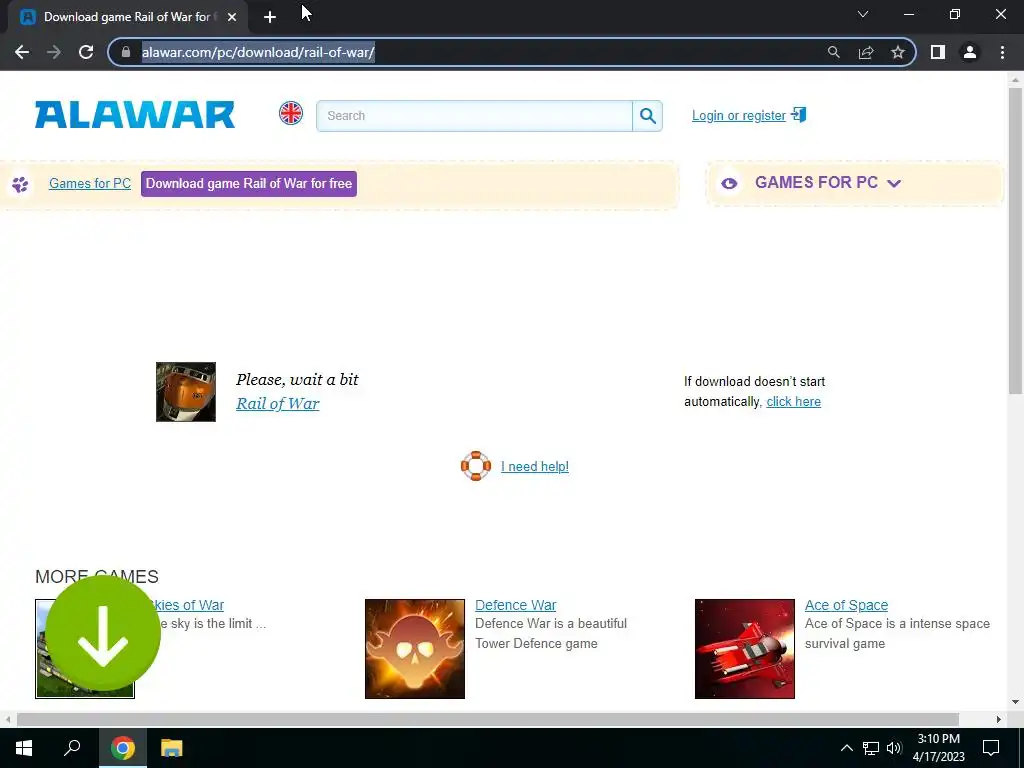1024x768 pixels.
Task: Open the Windows notification center
Action: tap(991, 748)
